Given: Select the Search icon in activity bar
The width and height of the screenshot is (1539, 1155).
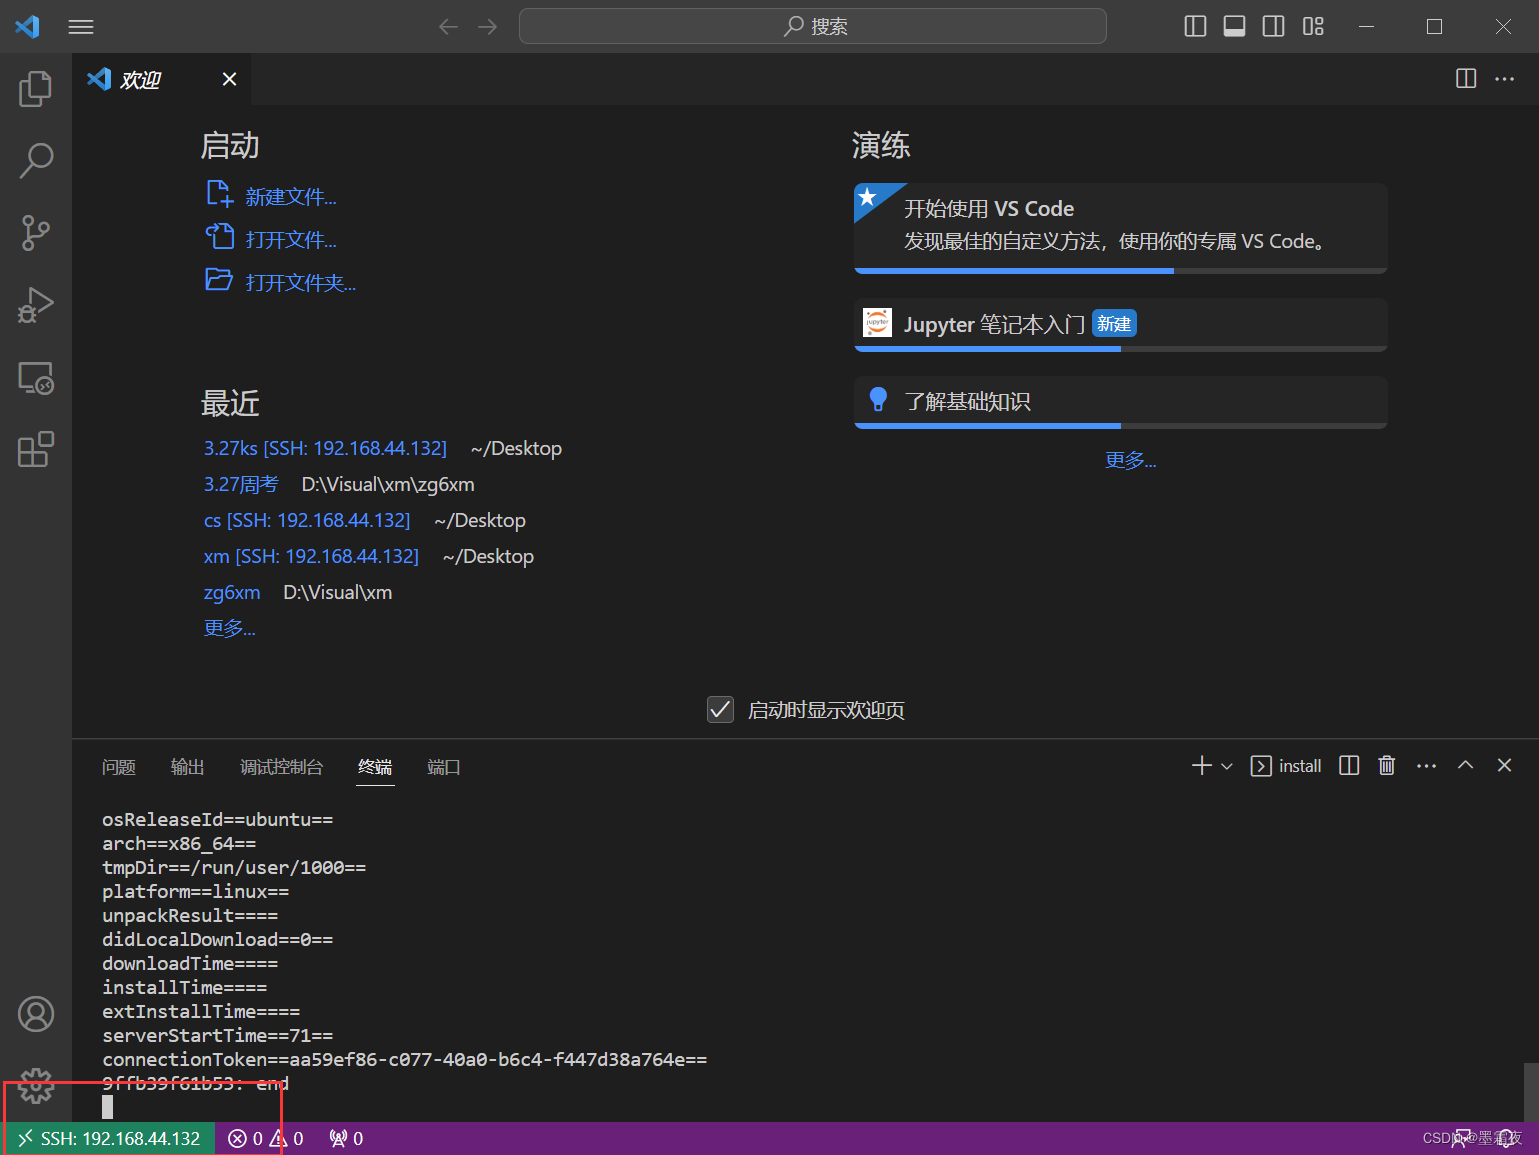Looking at the screenshot, I should coord(36,160).
